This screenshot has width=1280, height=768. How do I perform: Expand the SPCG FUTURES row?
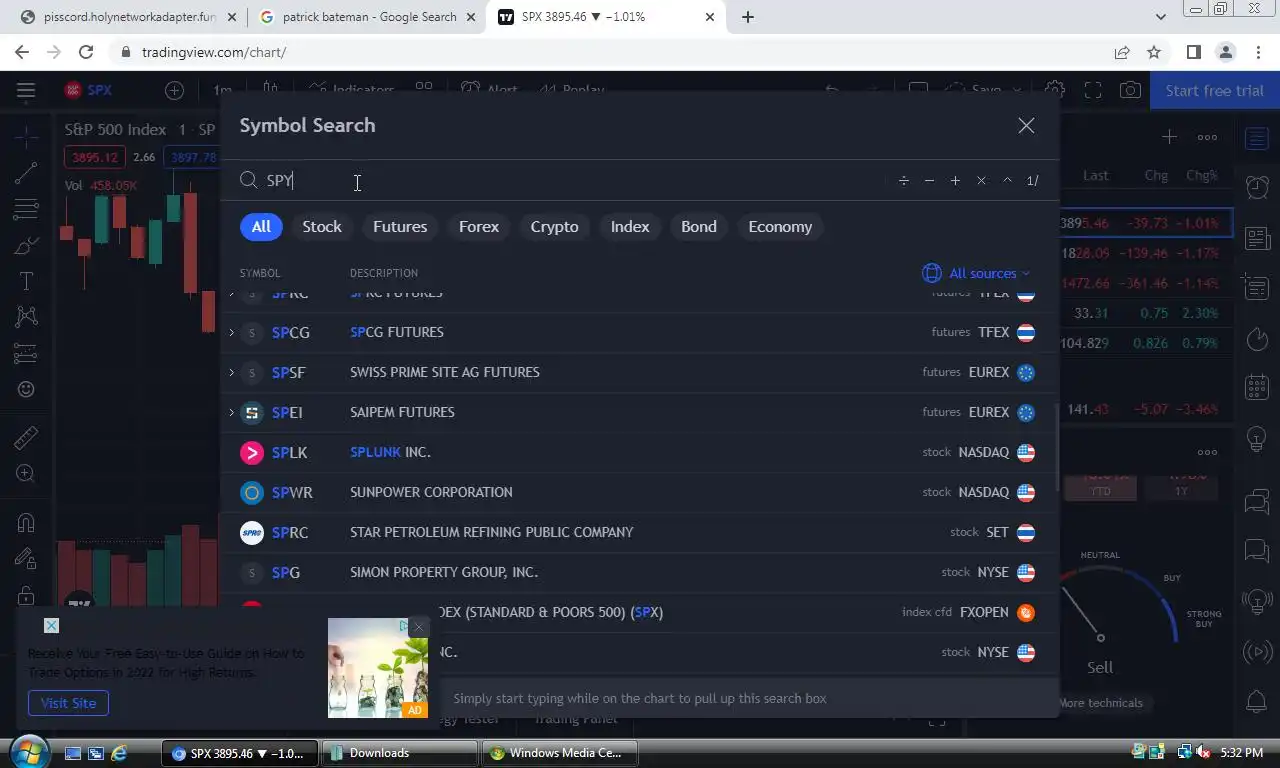[x=232, y=332]
